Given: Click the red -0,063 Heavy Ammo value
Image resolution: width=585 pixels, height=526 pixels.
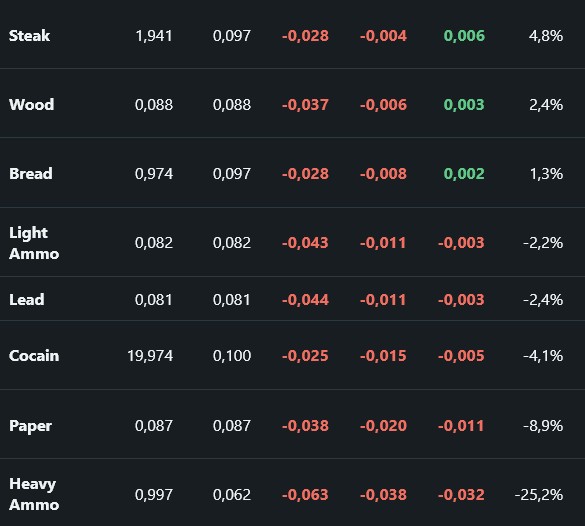Looking at the screenshot, I should (305, 495).
